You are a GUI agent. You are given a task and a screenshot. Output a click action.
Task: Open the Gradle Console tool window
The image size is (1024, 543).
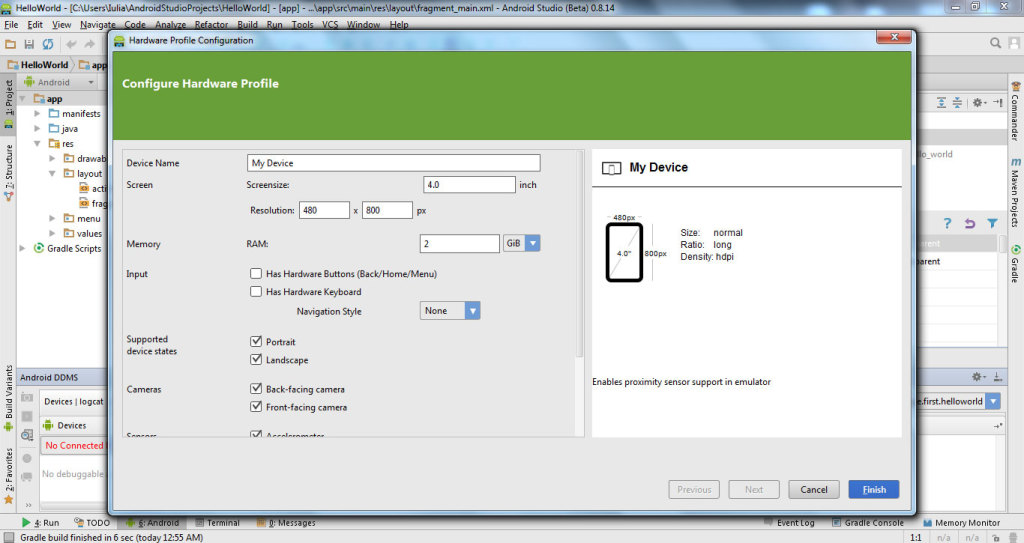868,523
